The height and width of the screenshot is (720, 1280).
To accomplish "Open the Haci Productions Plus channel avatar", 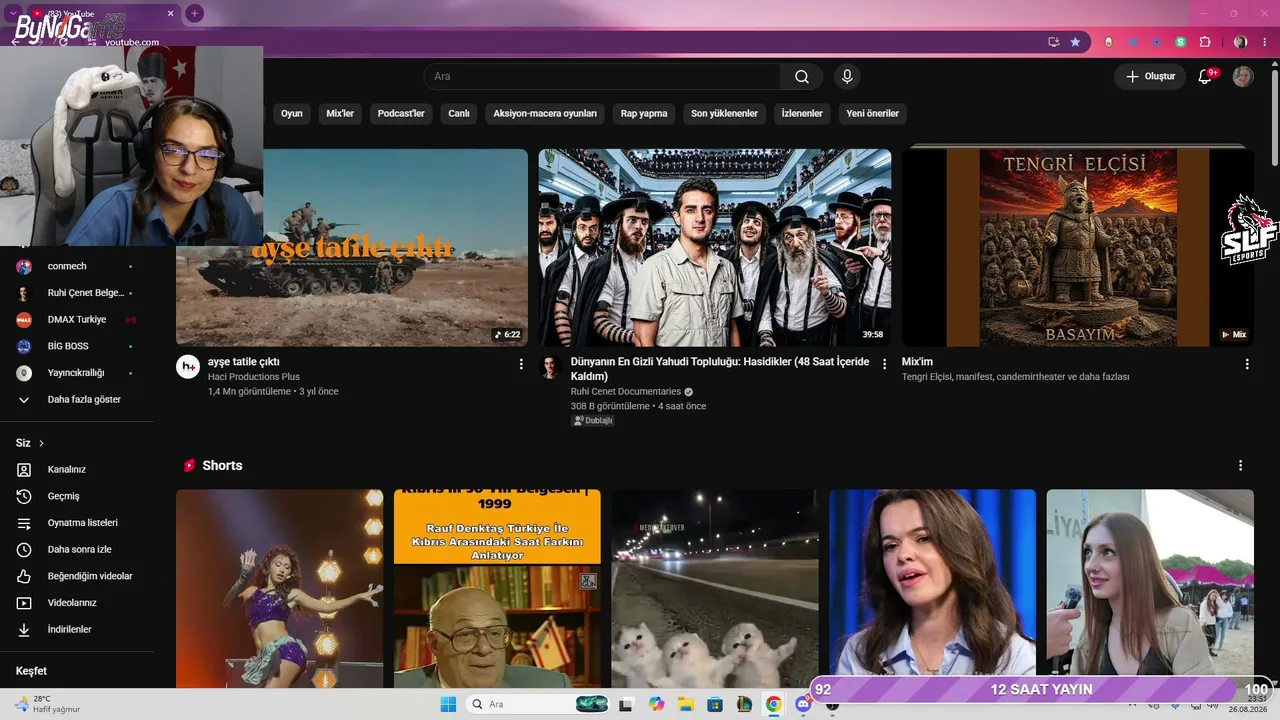I will tap(188, 367).
